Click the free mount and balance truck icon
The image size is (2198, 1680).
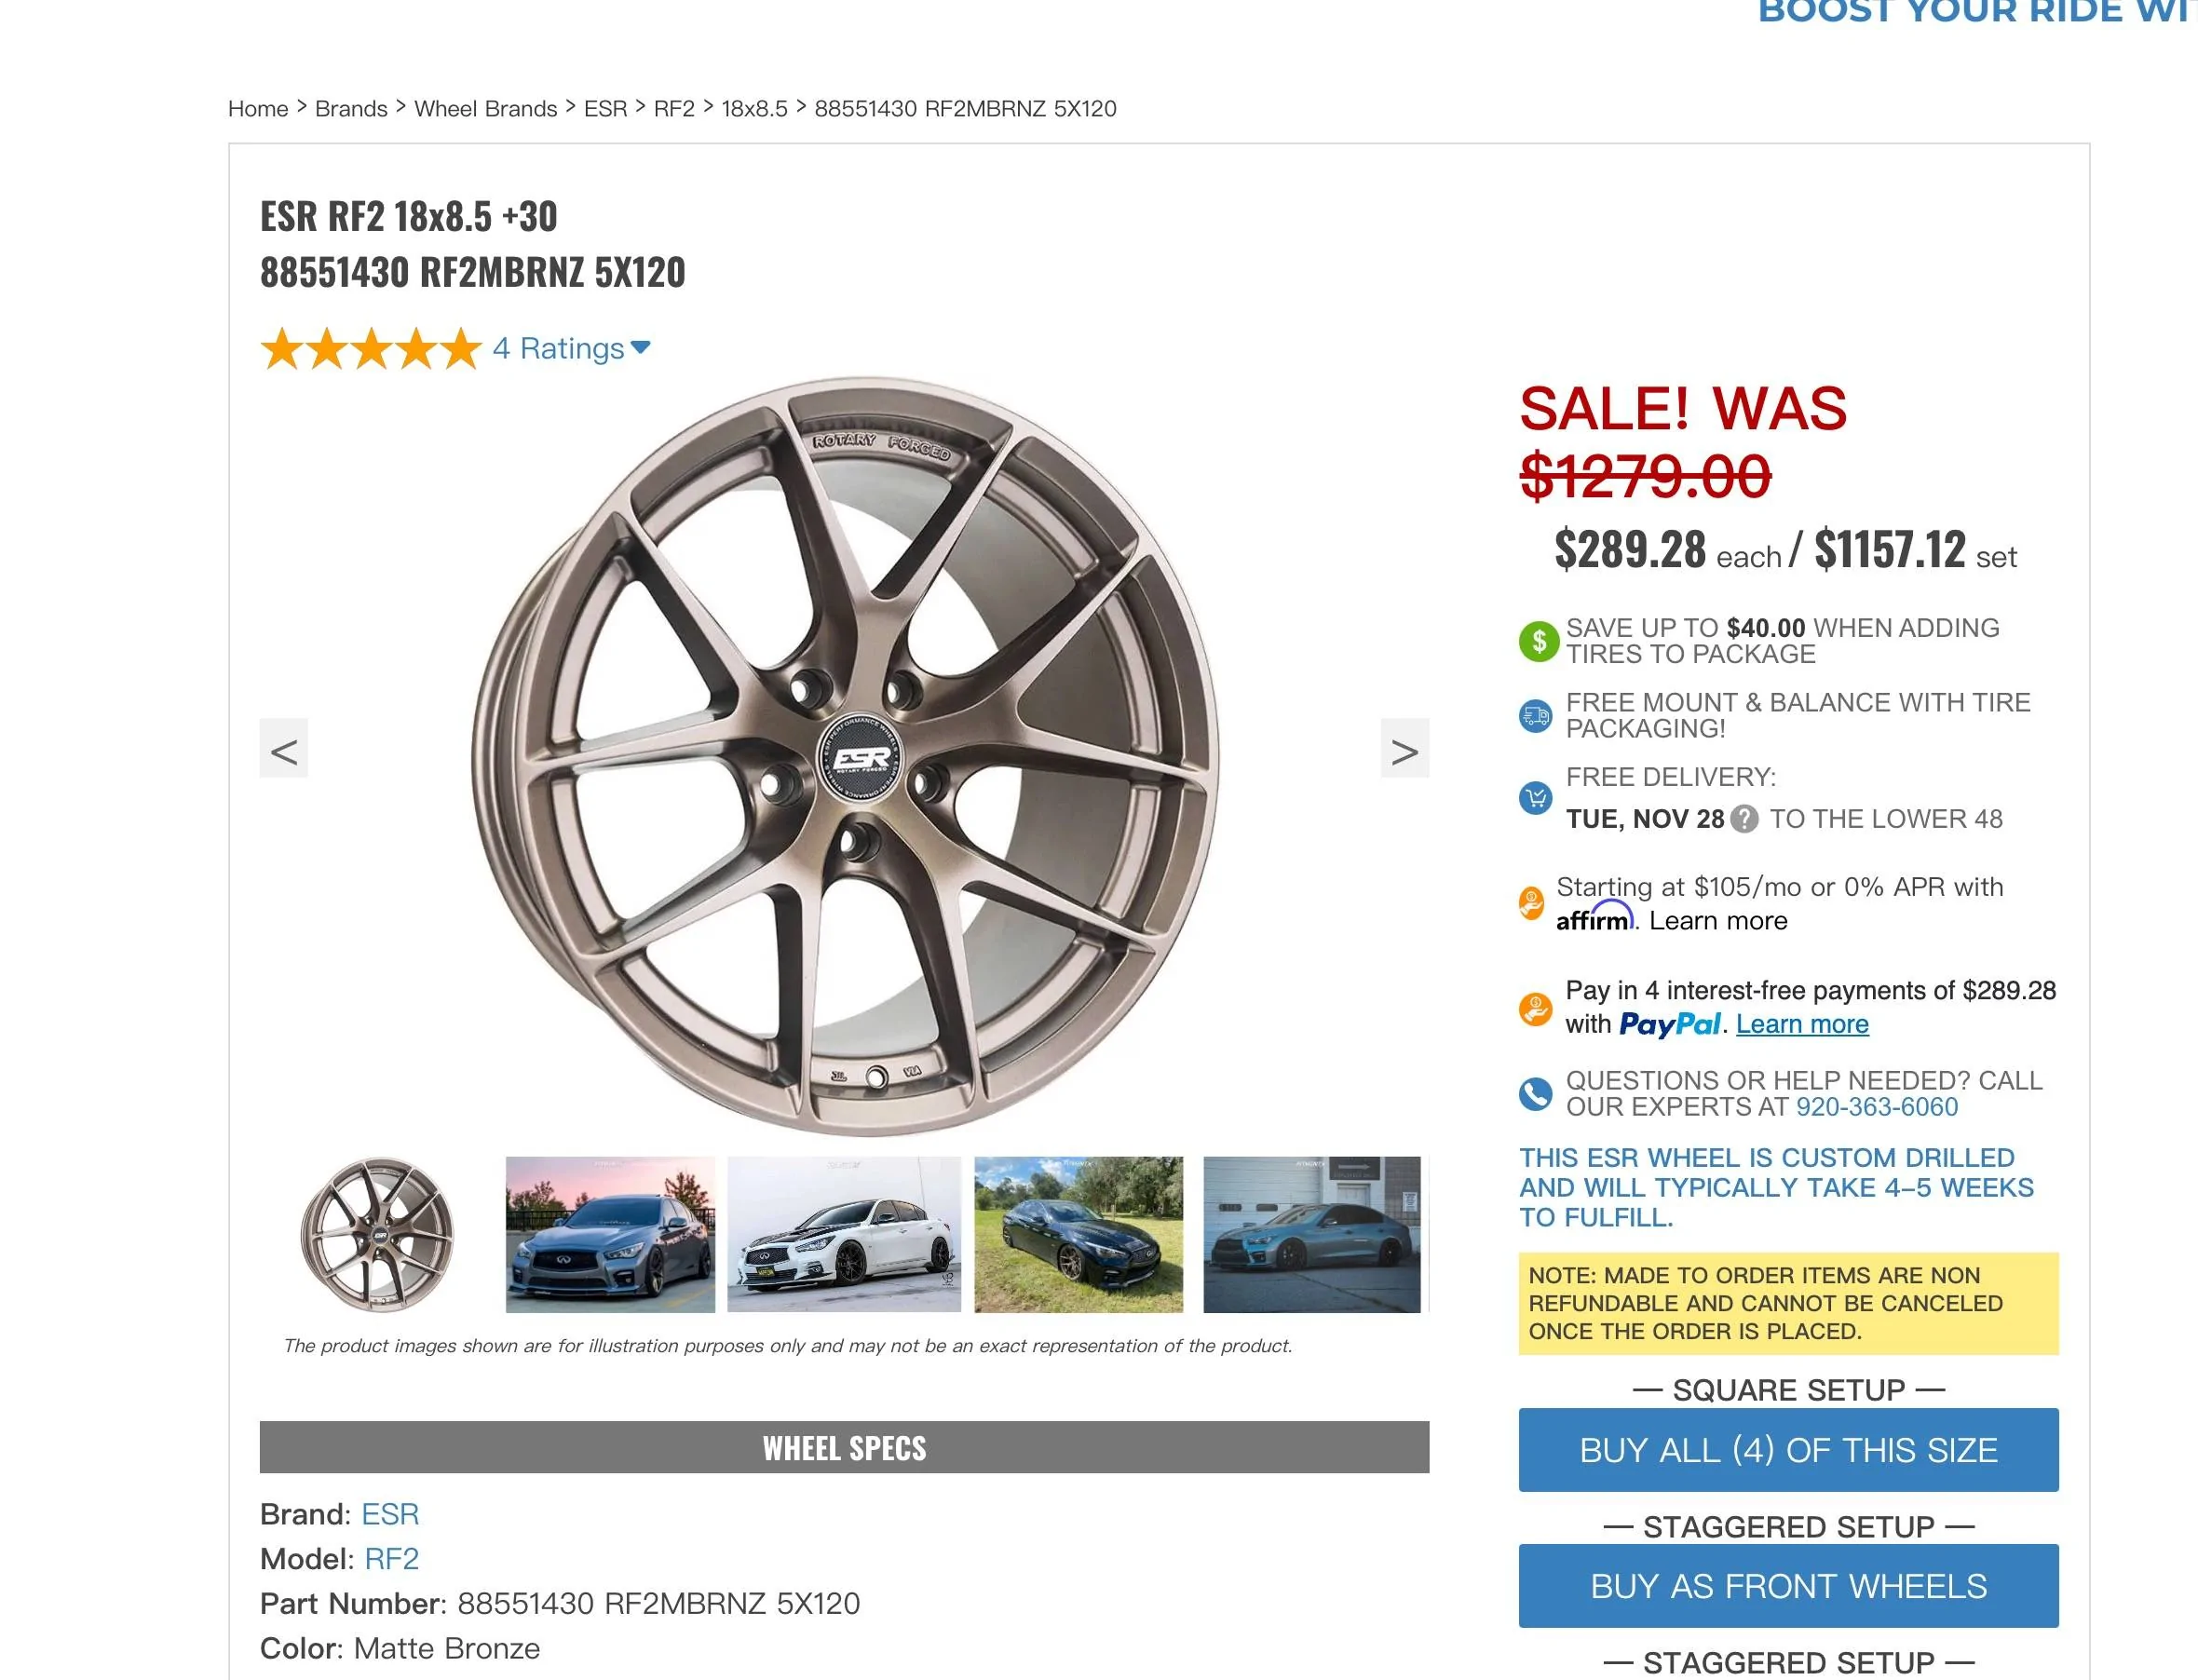1537,716
